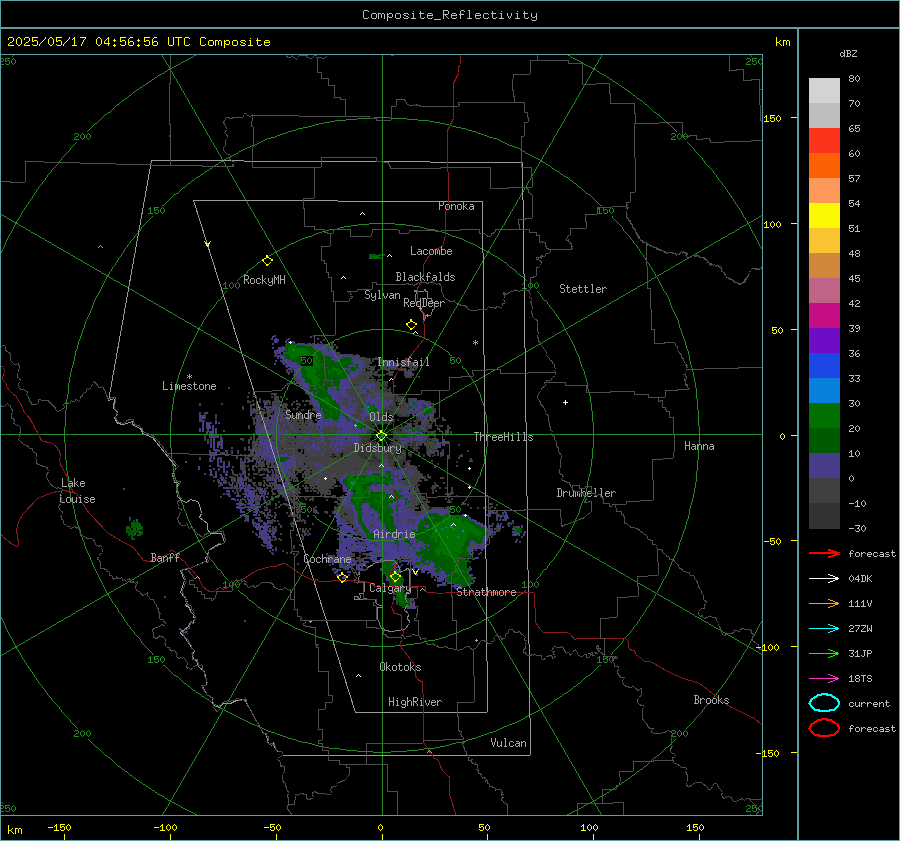Click the Strathmore label
This screenshot has height=841, width=900.
tap(486, 592)
